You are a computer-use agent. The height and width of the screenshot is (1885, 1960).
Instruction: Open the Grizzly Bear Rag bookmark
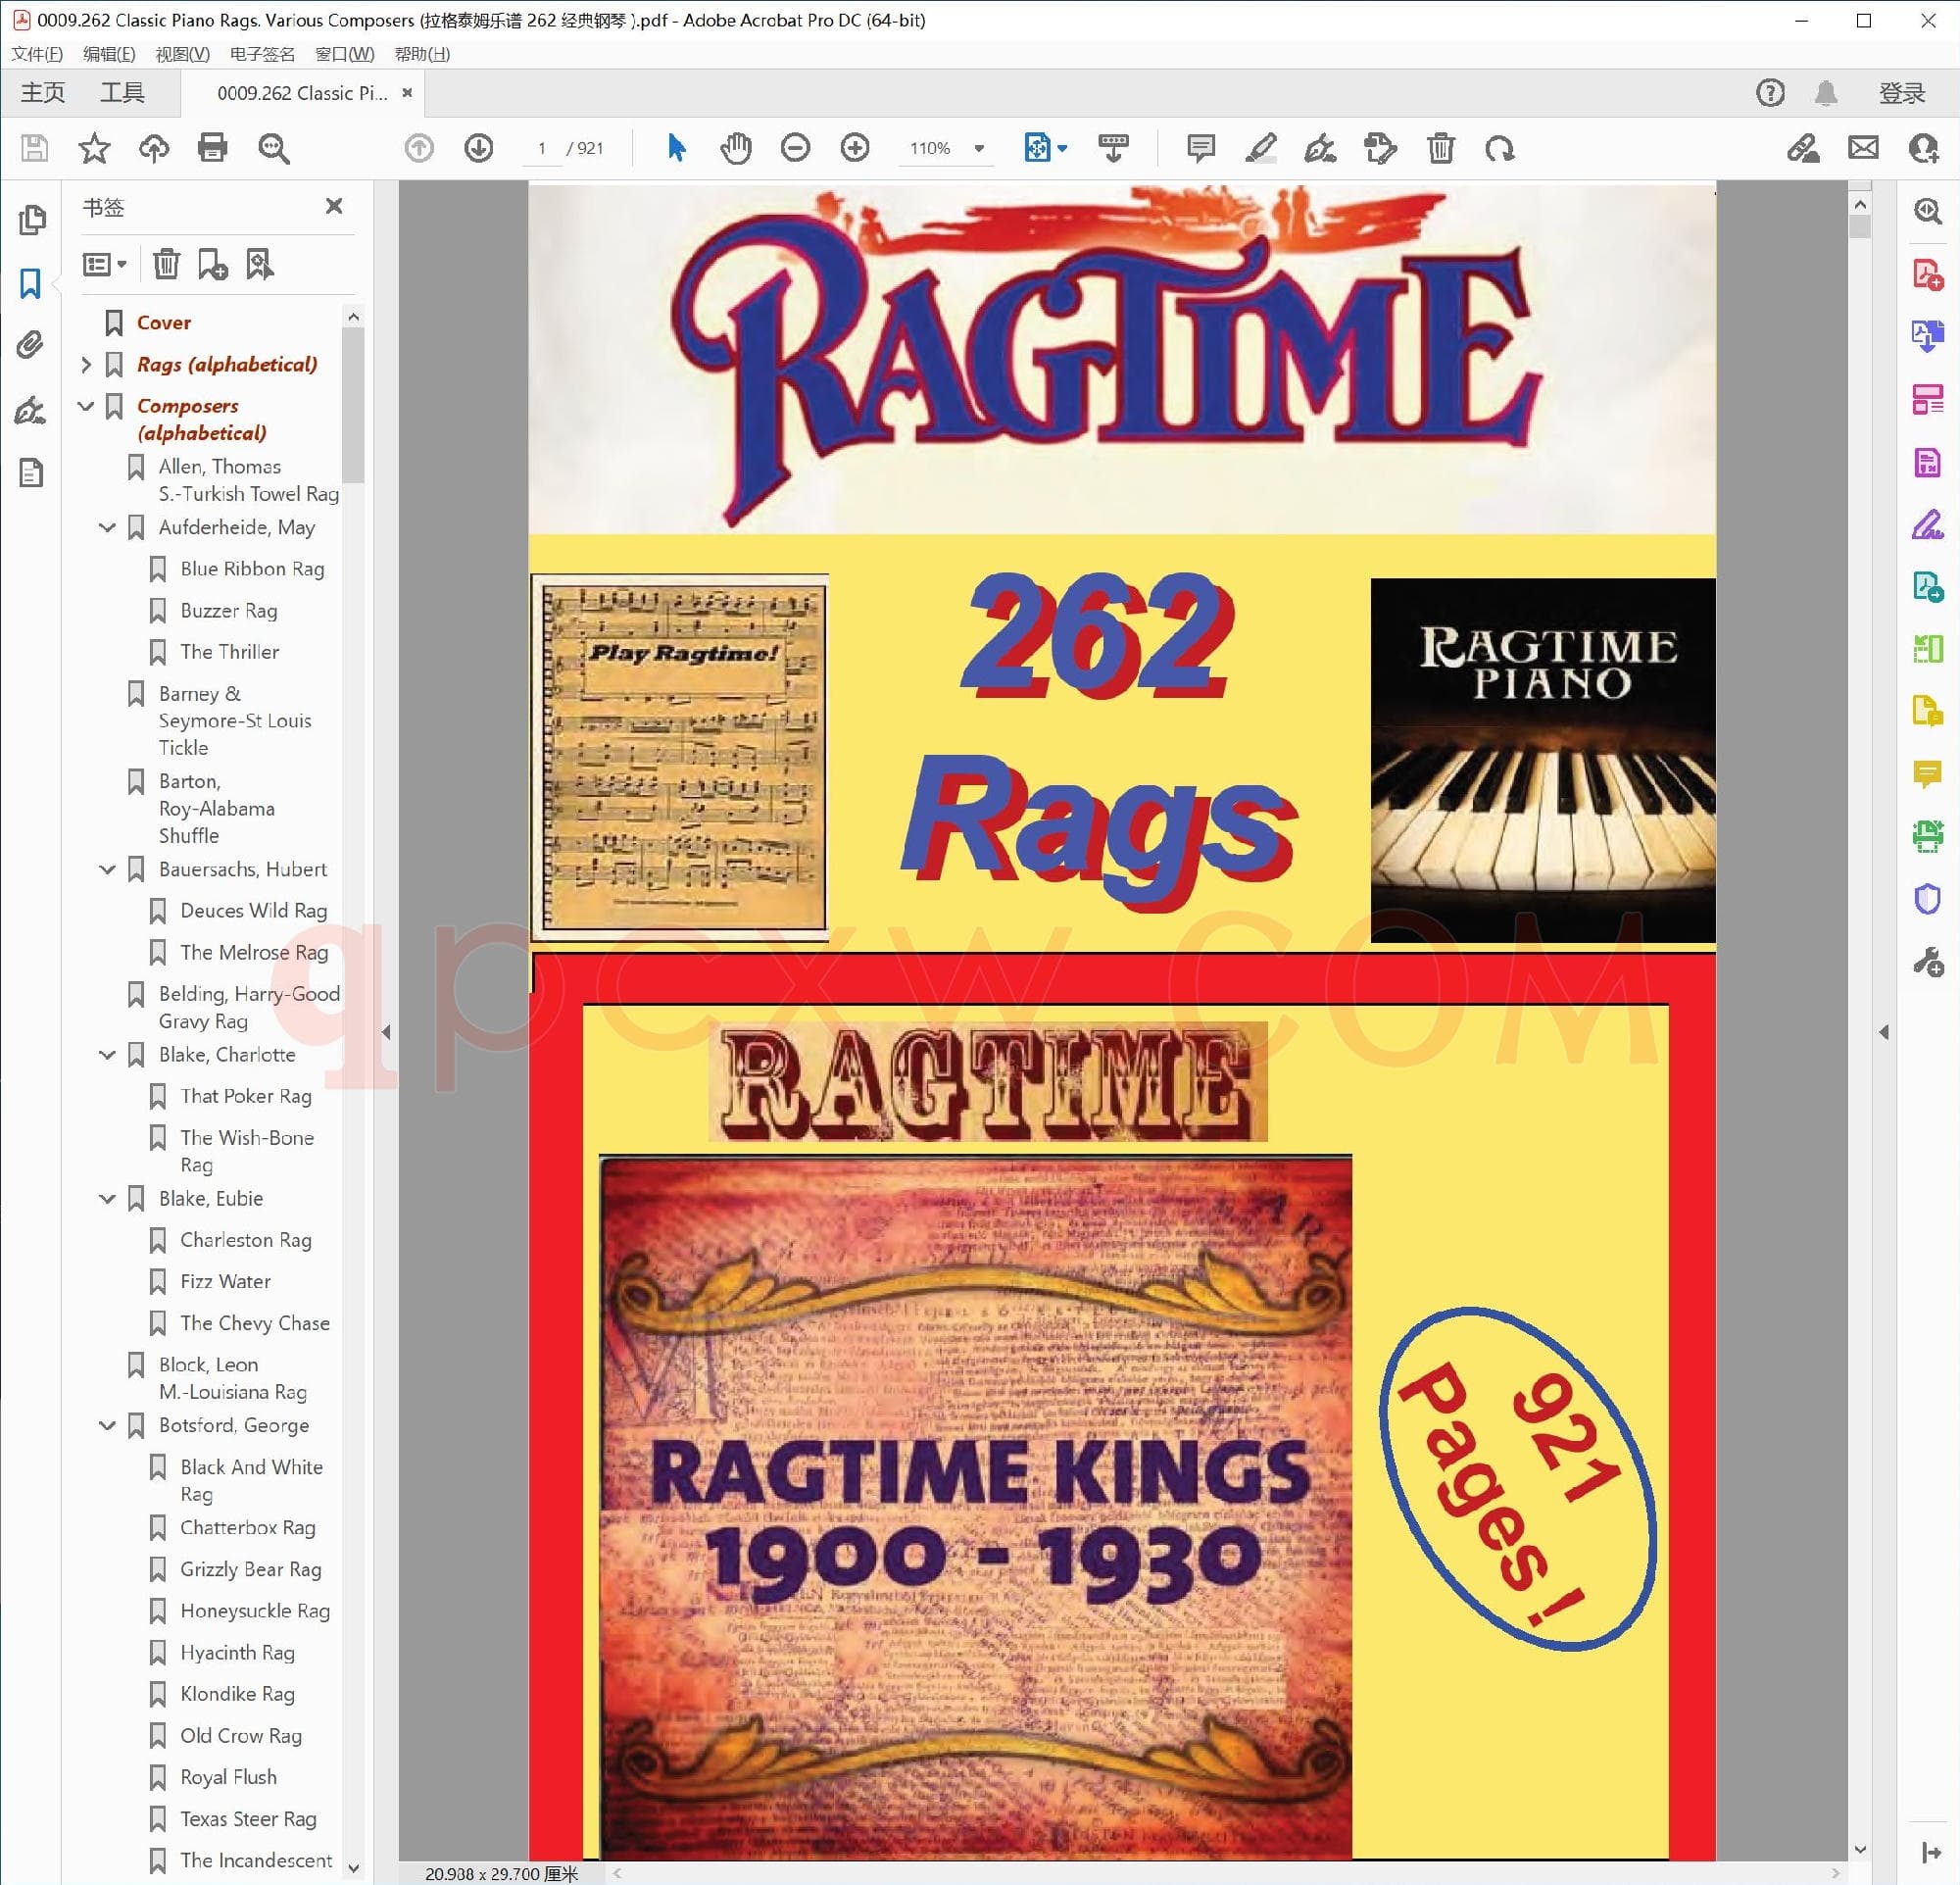click(x=250, y=1569)
